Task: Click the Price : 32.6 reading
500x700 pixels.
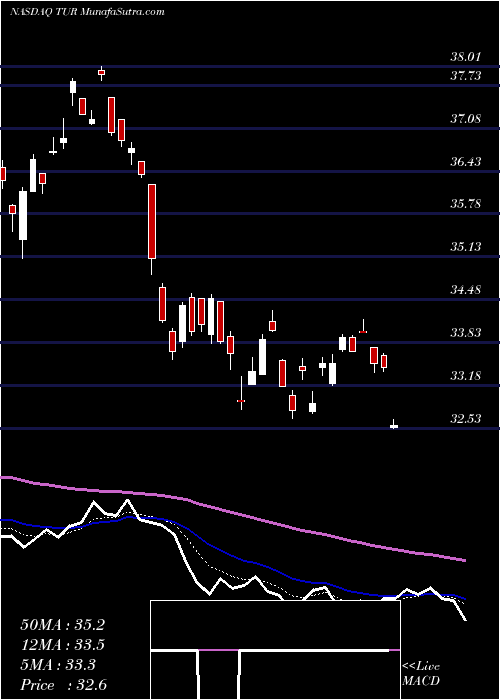Action: (x=62, y=686)
